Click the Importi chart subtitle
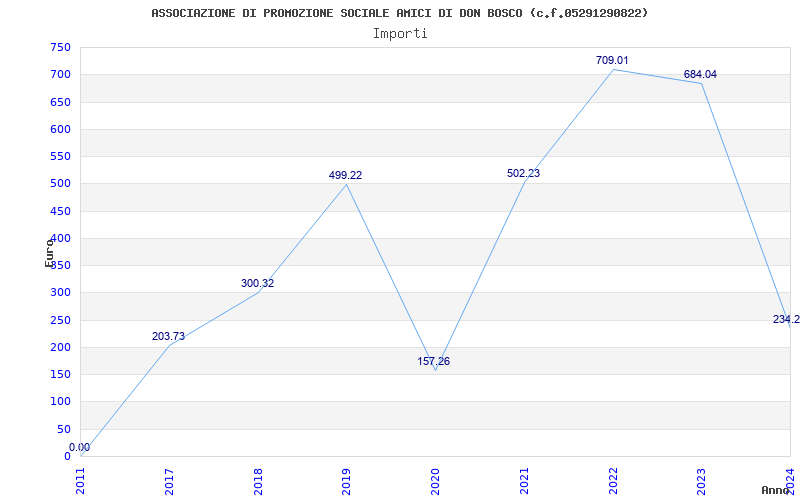 tap(400, 34)
